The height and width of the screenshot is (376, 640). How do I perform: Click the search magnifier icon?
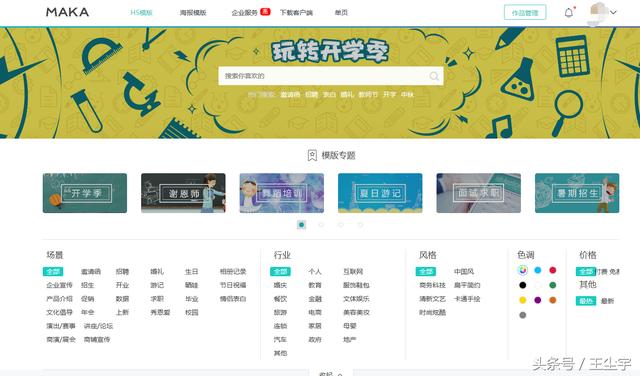[434, 76]
